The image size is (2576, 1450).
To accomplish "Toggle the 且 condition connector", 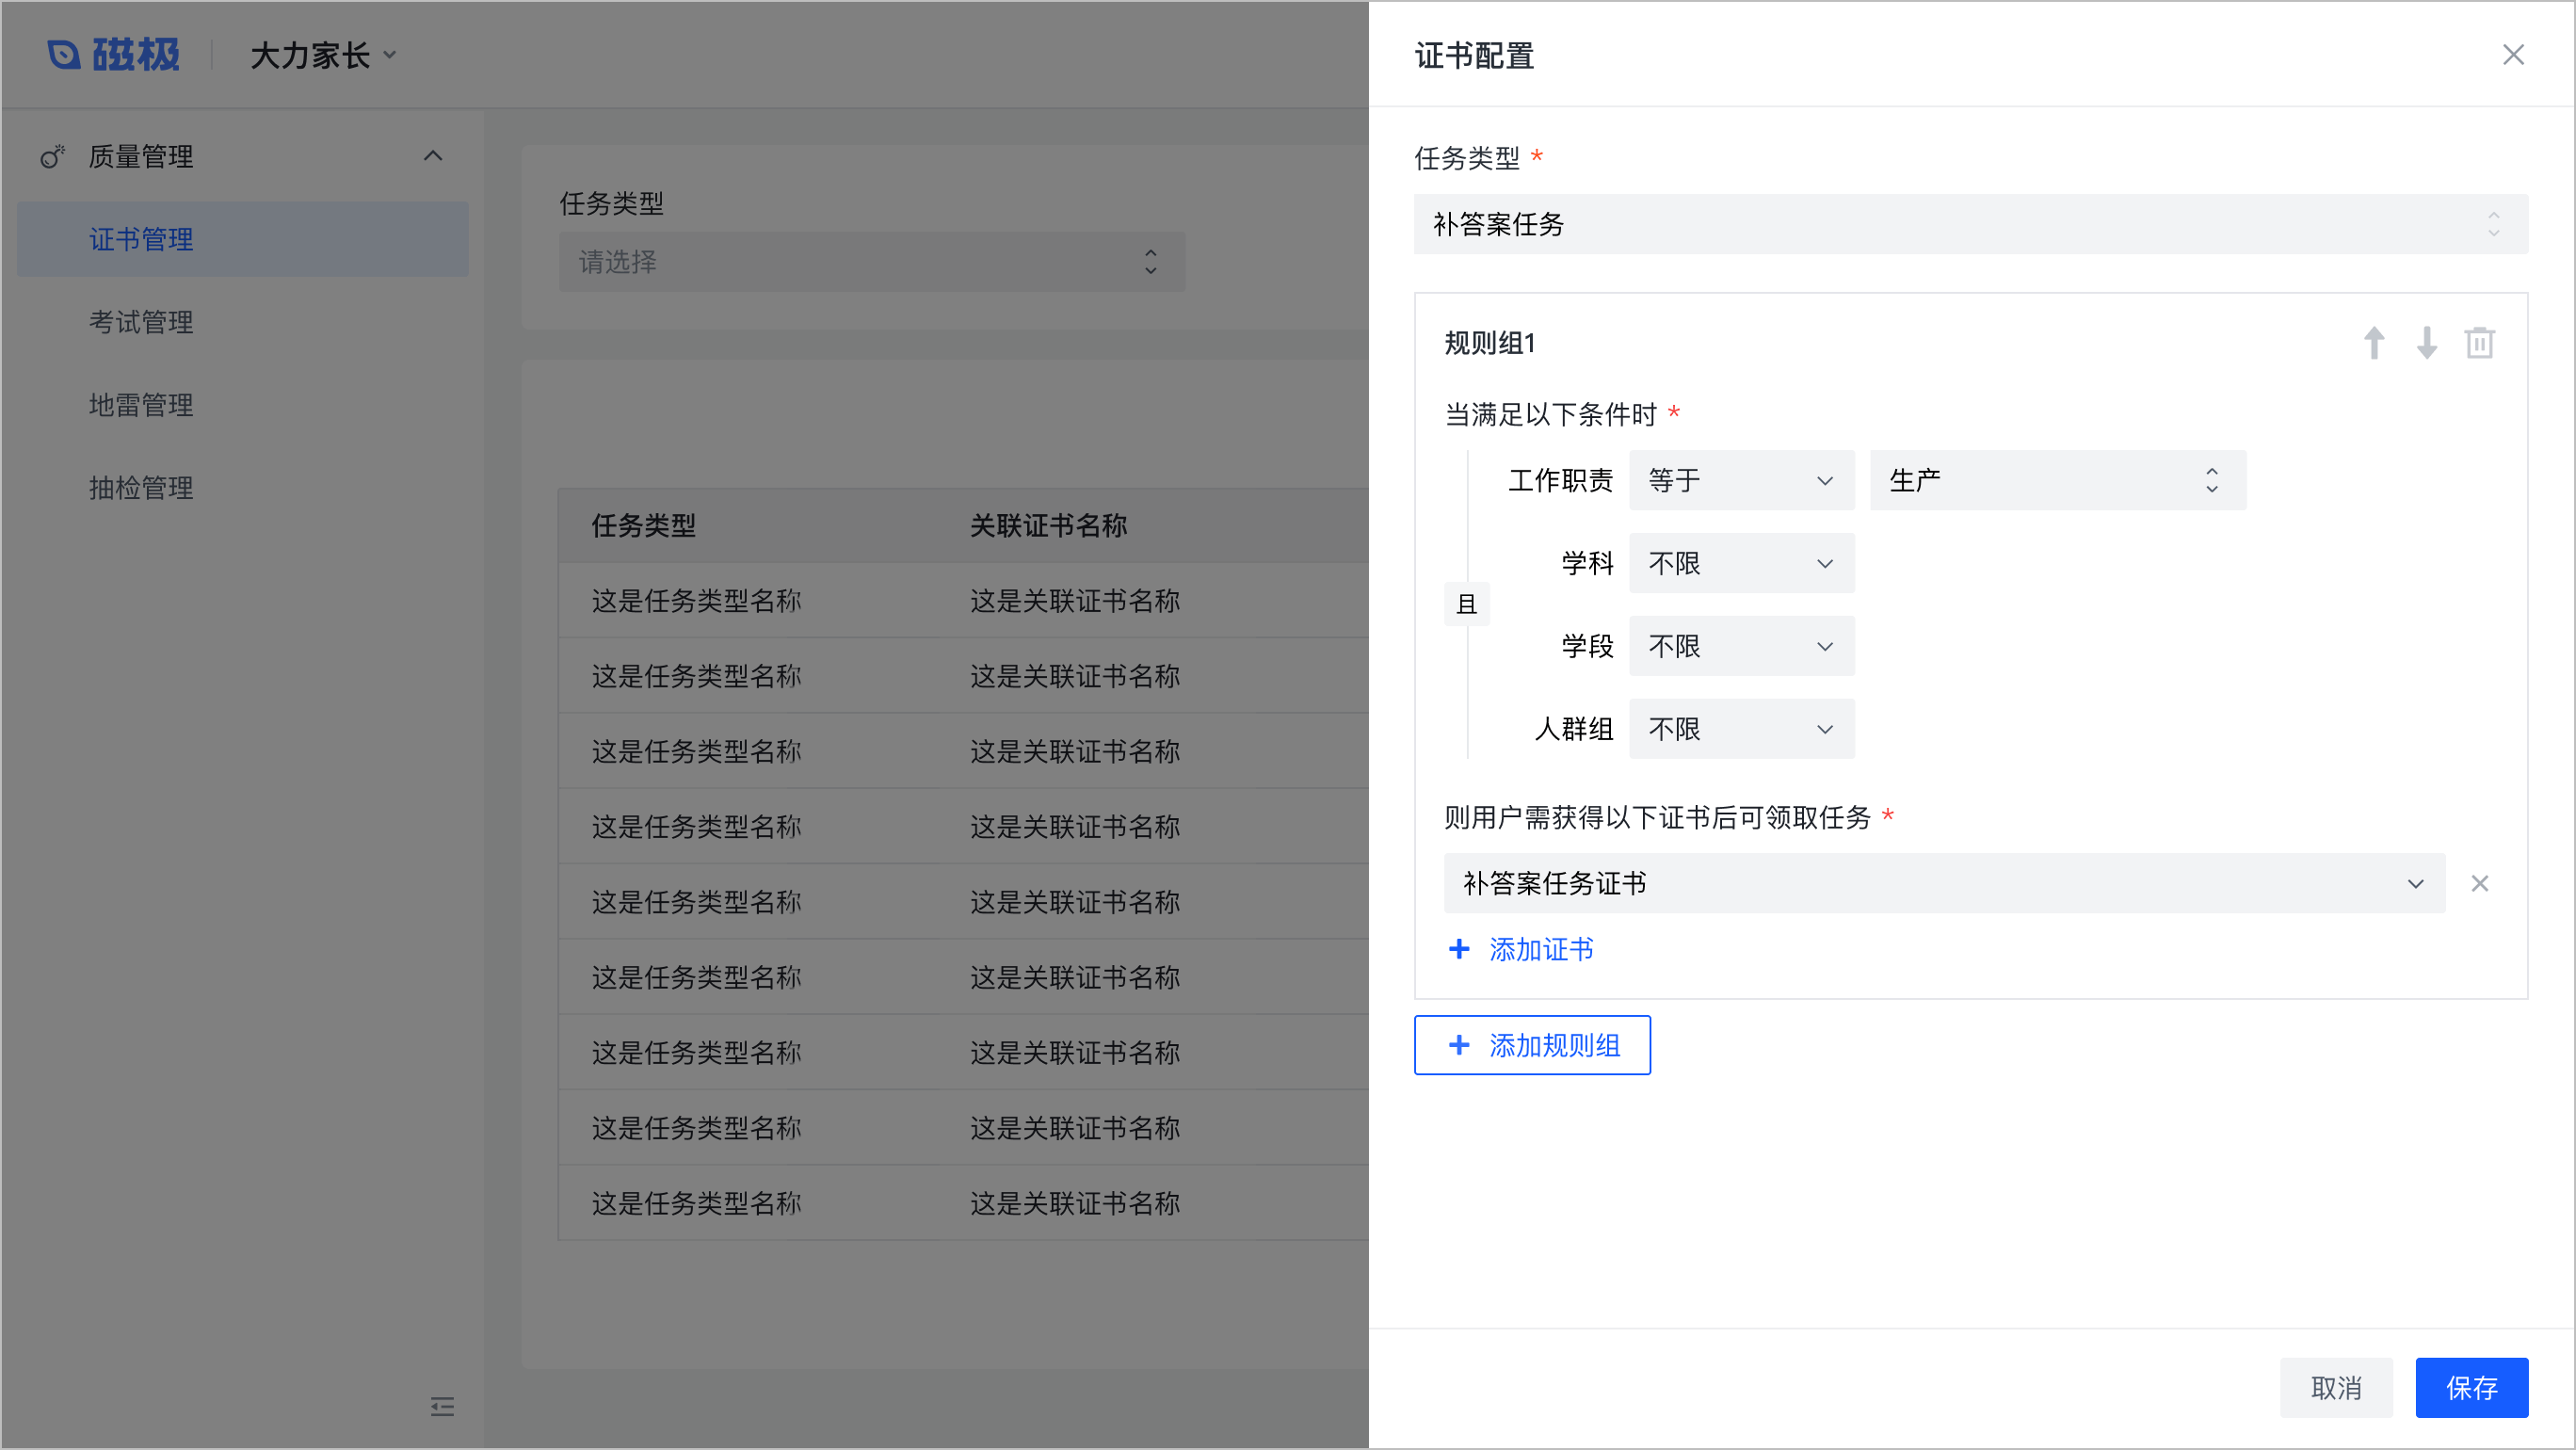I will pyautogui.click(x=1466, y=604).
